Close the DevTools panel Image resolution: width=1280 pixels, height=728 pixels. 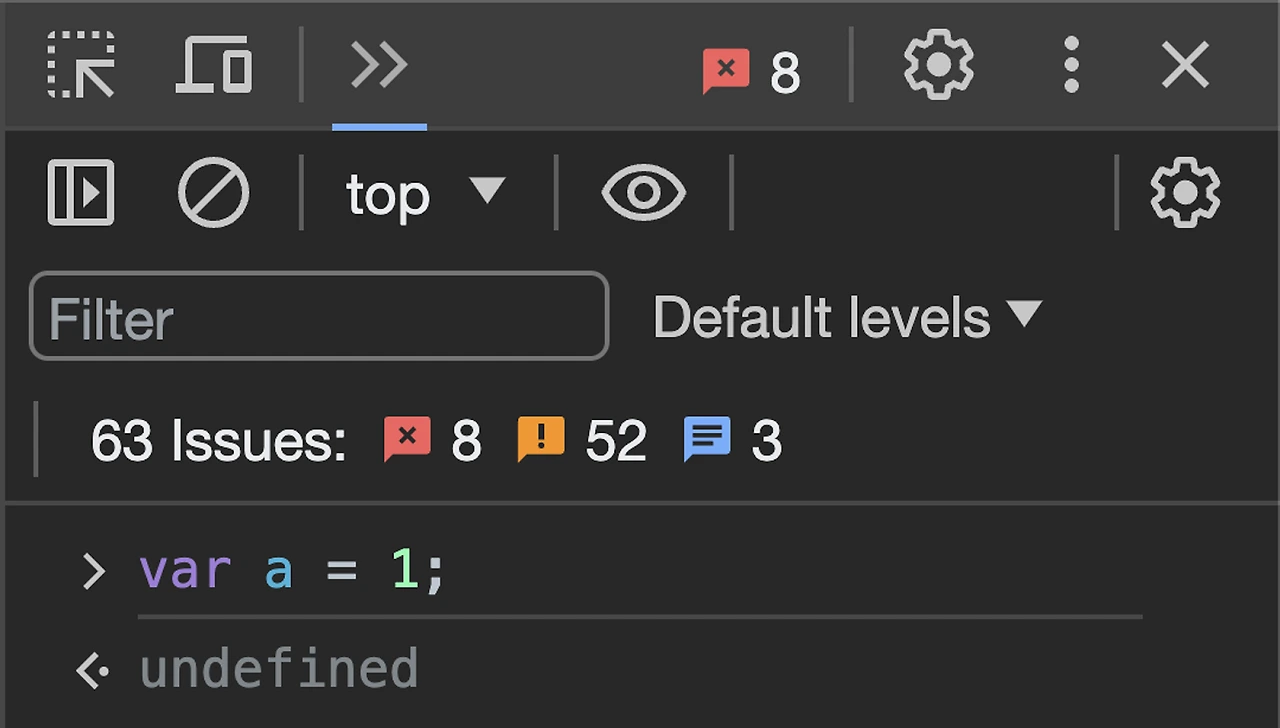(1185, 66)
